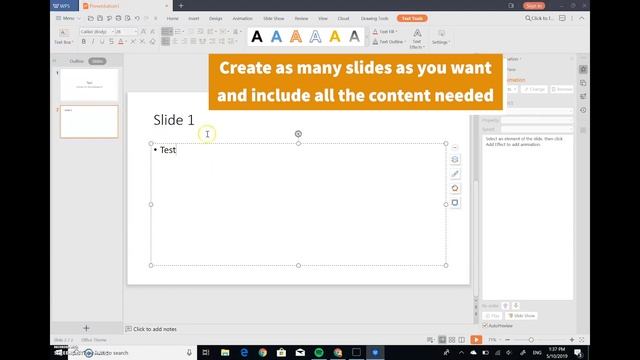This screenshot has width=640, height=360.
Task: Insert a Text Box
Action: [x=64, y=37]
